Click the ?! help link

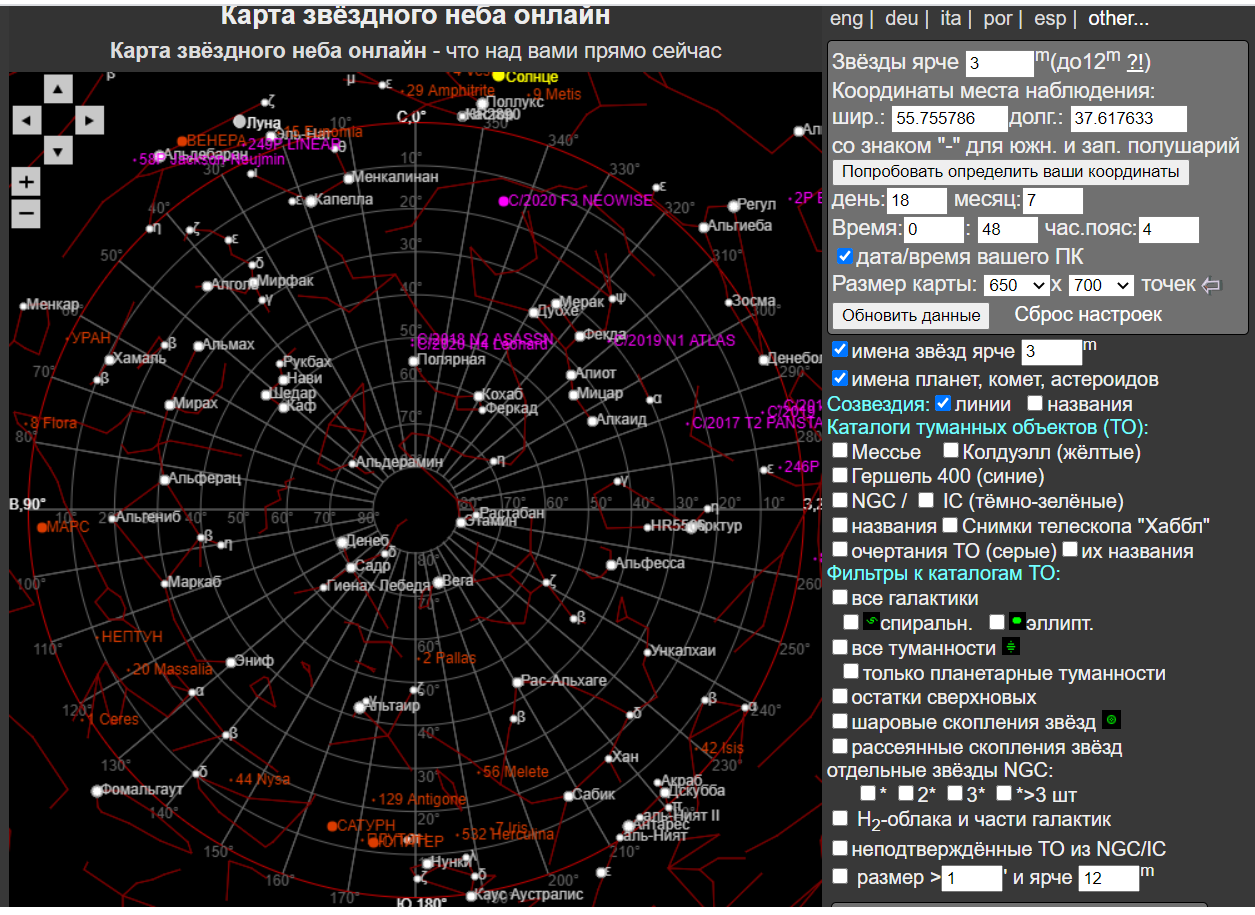point(1135,63)
